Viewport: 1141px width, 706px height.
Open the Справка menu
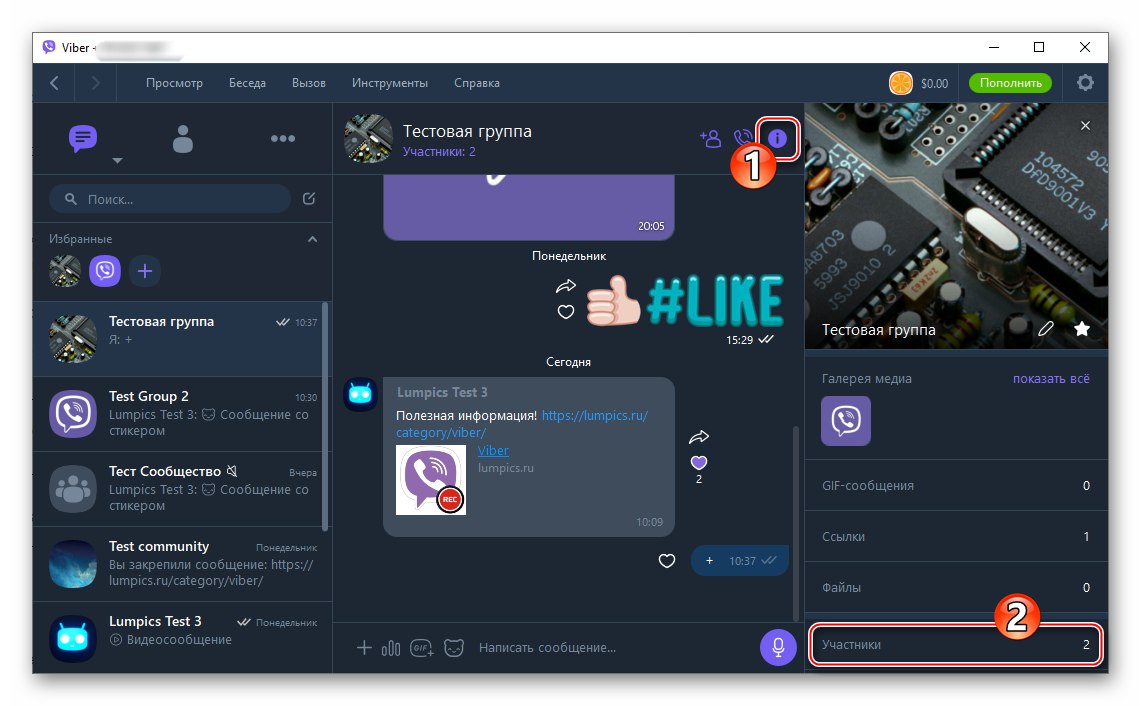477,83
